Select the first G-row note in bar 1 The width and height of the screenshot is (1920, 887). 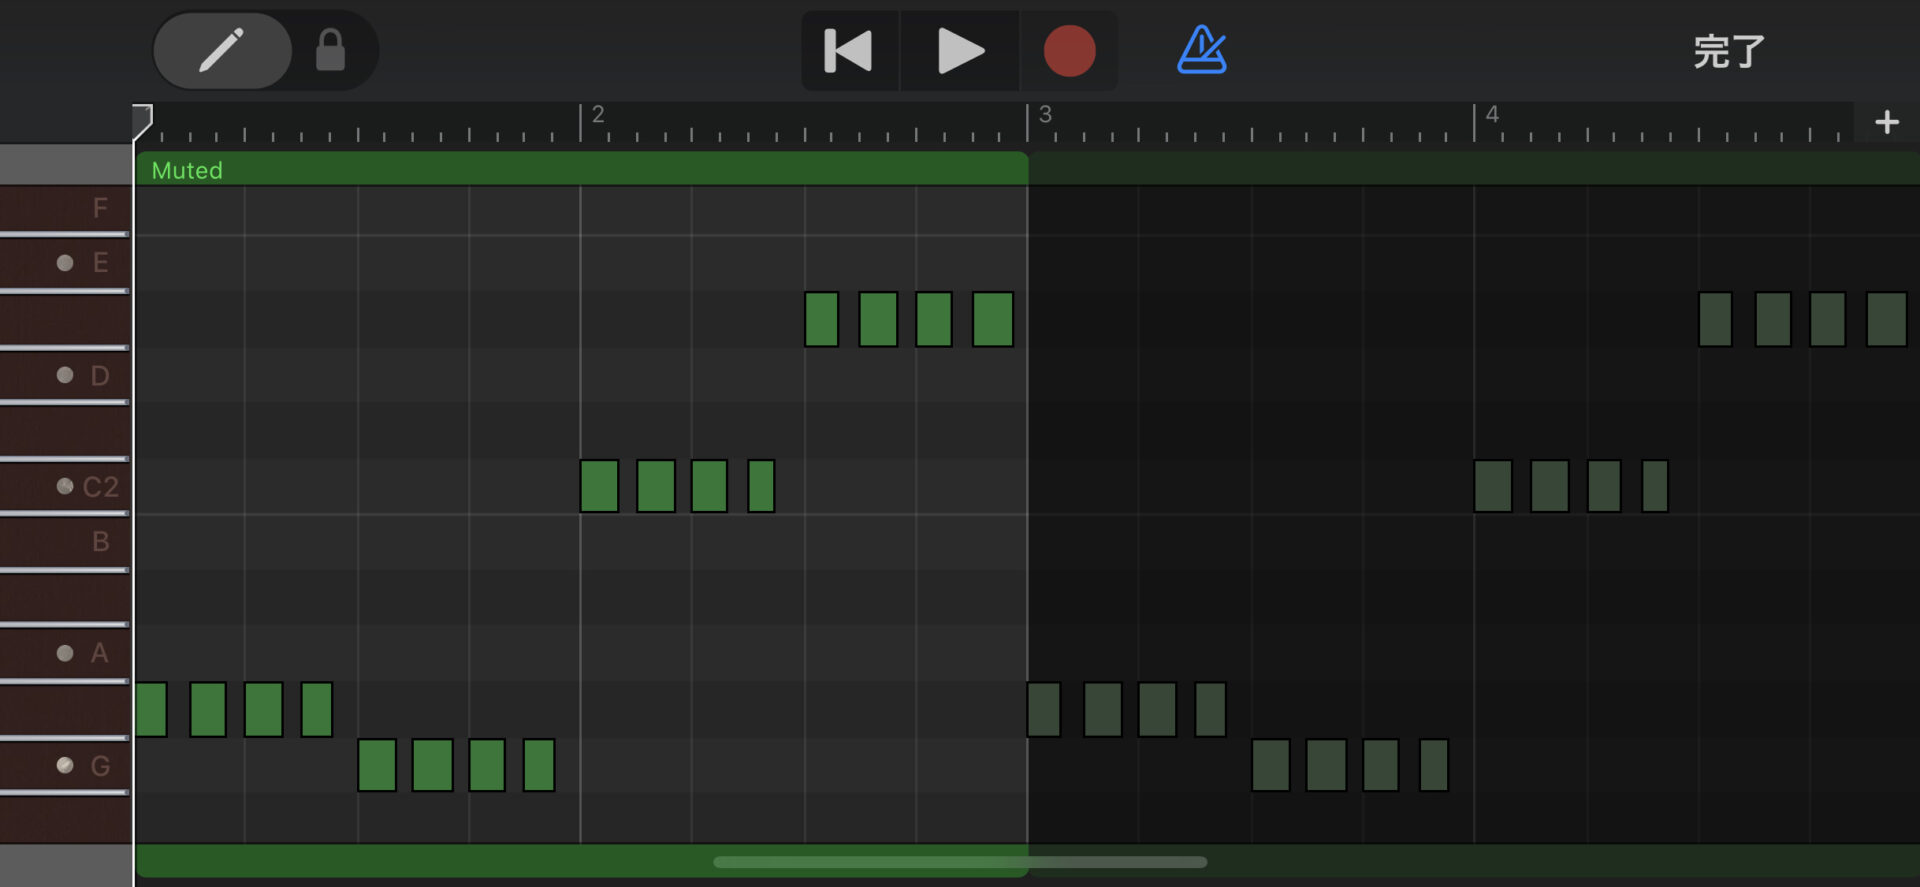pos(377,765)
